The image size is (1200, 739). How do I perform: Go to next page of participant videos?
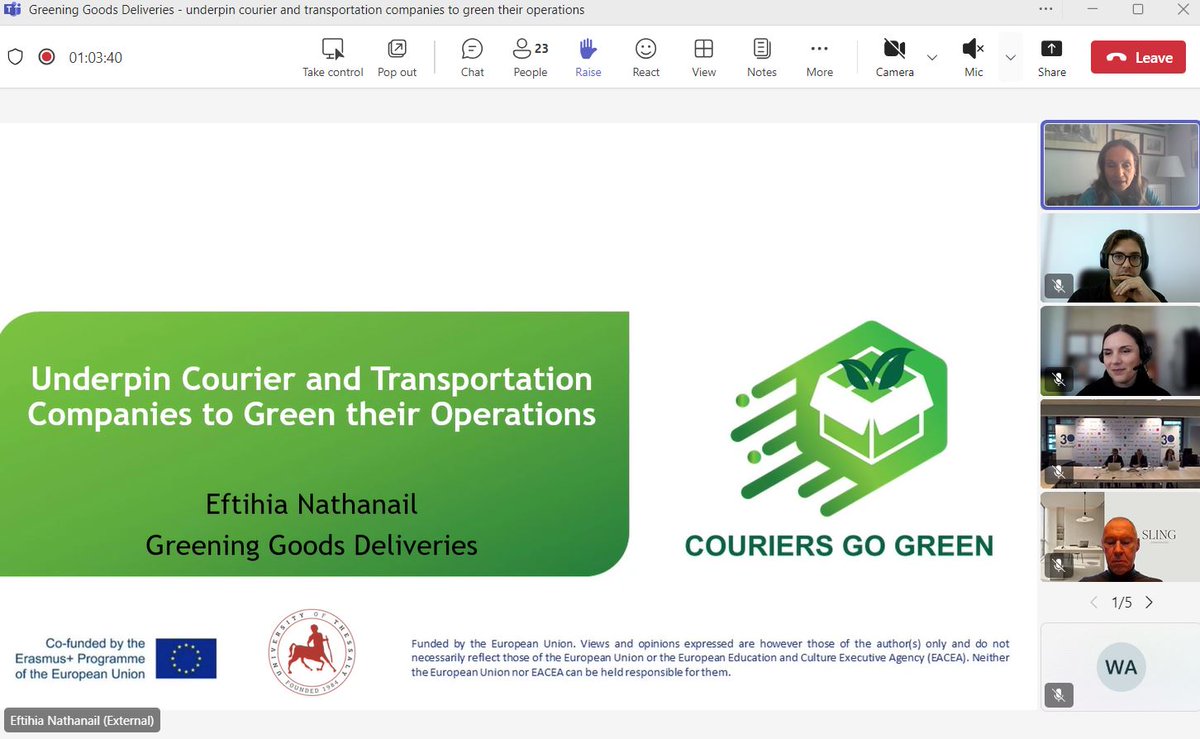tap(1149, 602)
